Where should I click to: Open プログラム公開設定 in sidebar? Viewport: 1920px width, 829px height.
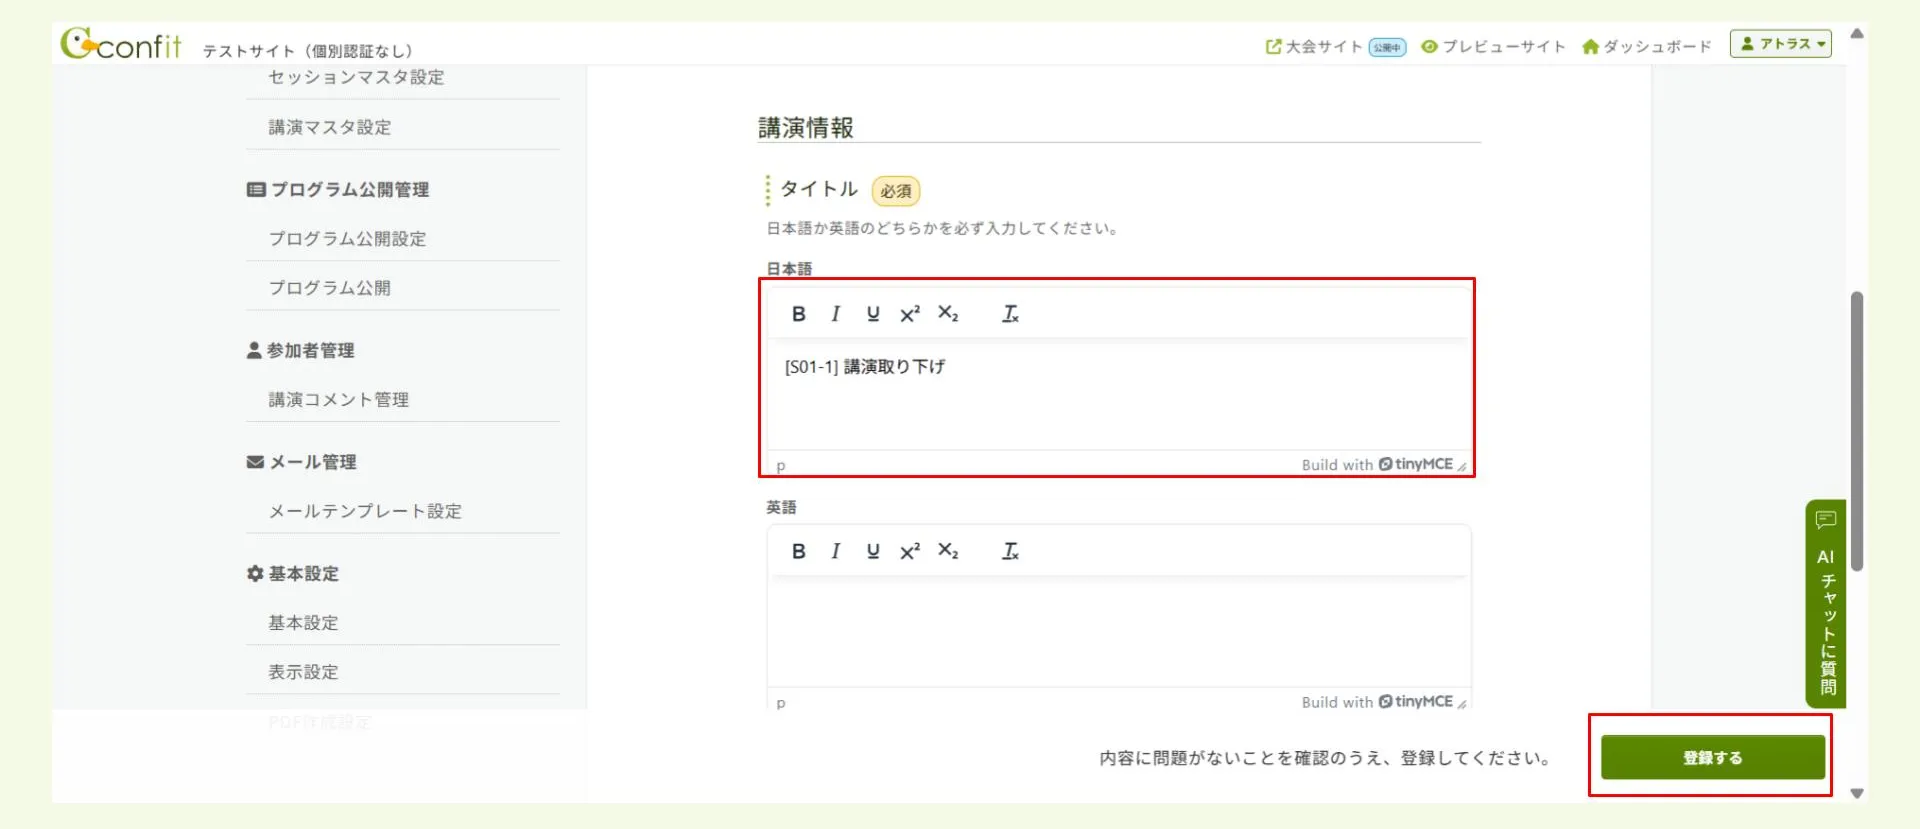click(347, 238)
